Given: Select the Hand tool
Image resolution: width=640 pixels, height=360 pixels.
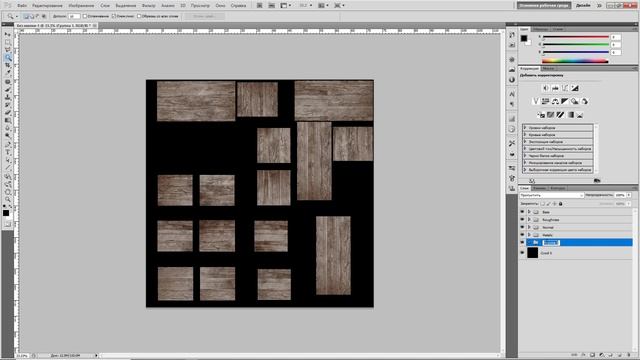Looking at the screenshot, I should click(x=8, y=192).
